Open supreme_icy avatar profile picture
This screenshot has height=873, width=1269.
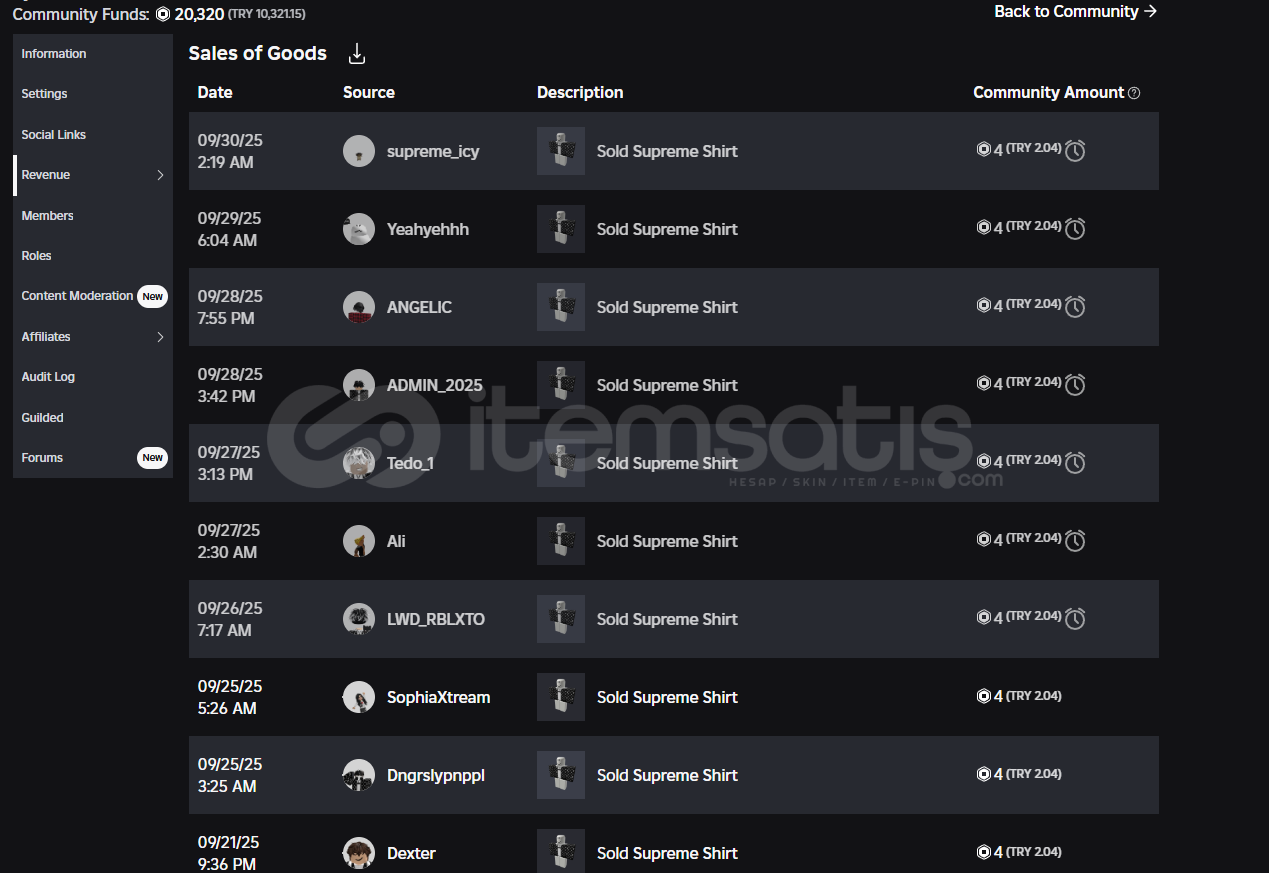tap(359, 151)
